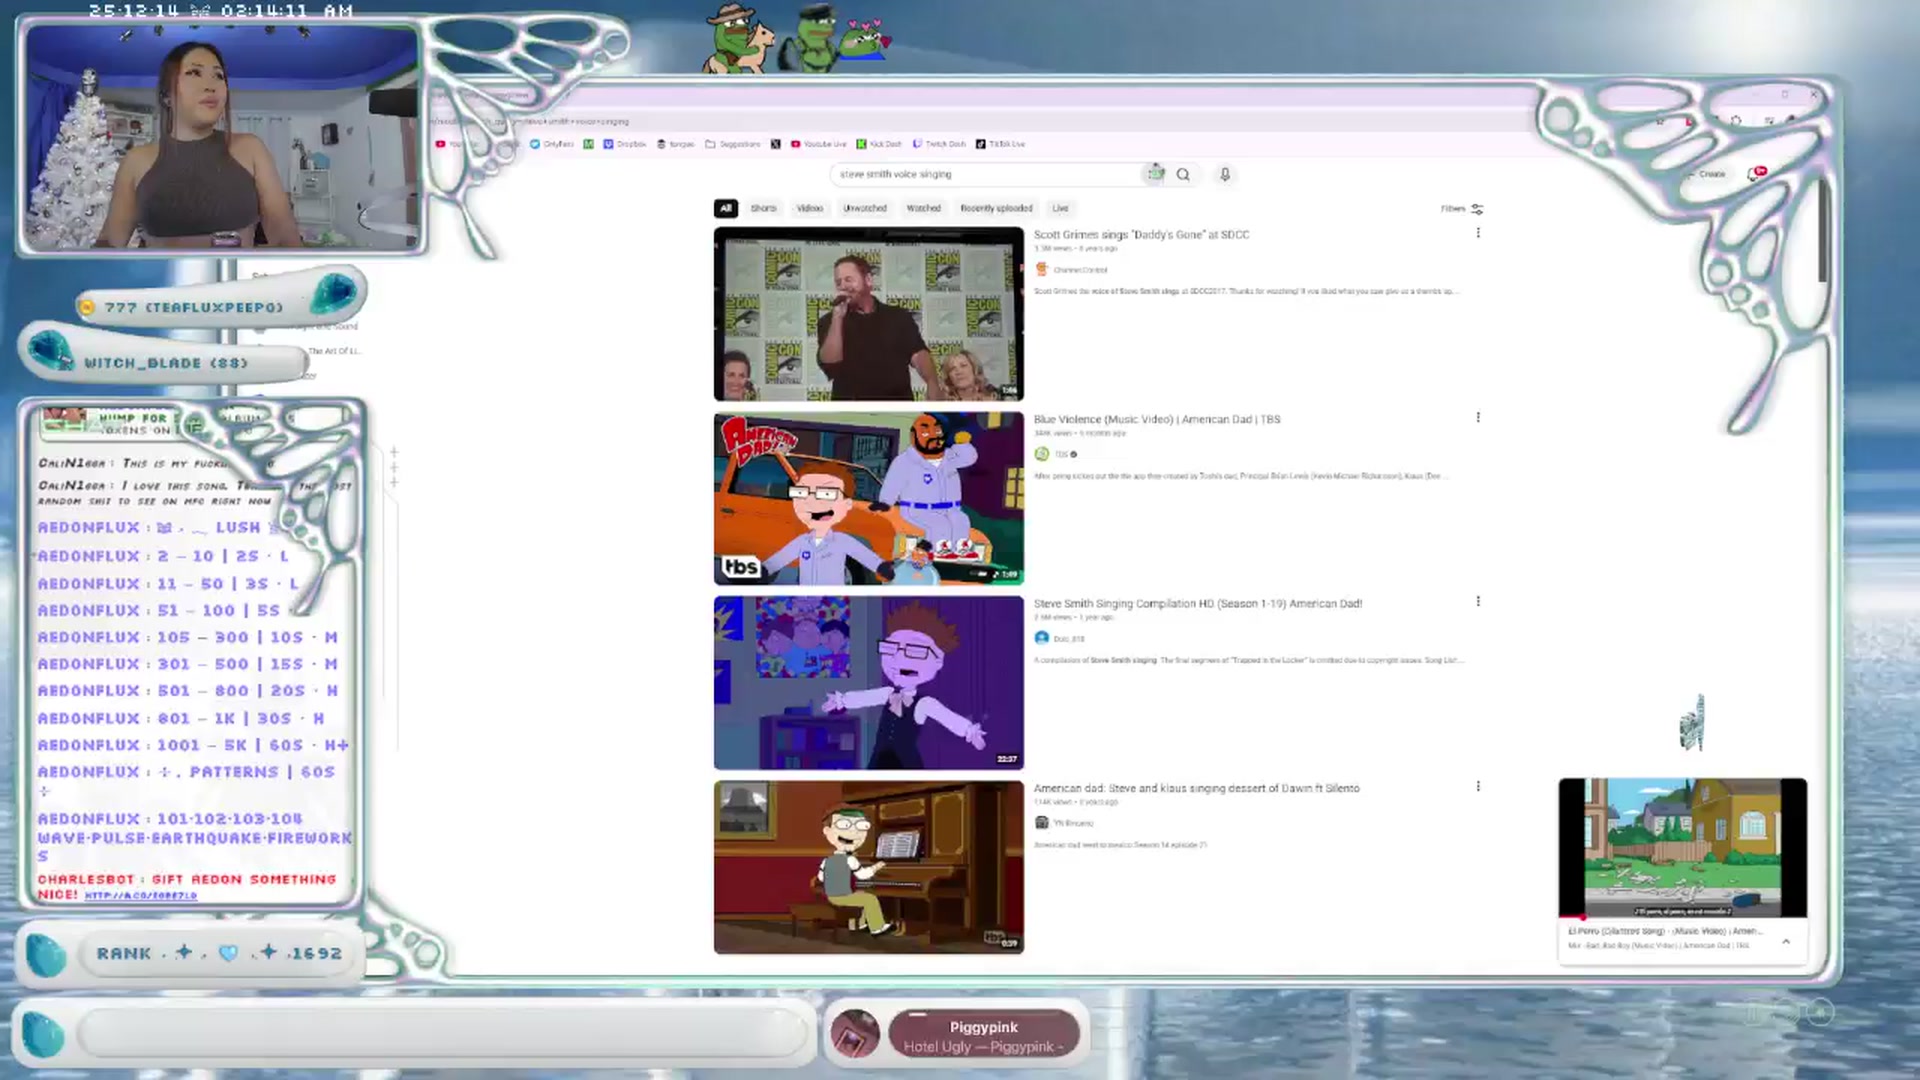The height and width of the screenshot is (1080, 1920).
Task: Select the Unwatched filter chip
Action: 865,208
